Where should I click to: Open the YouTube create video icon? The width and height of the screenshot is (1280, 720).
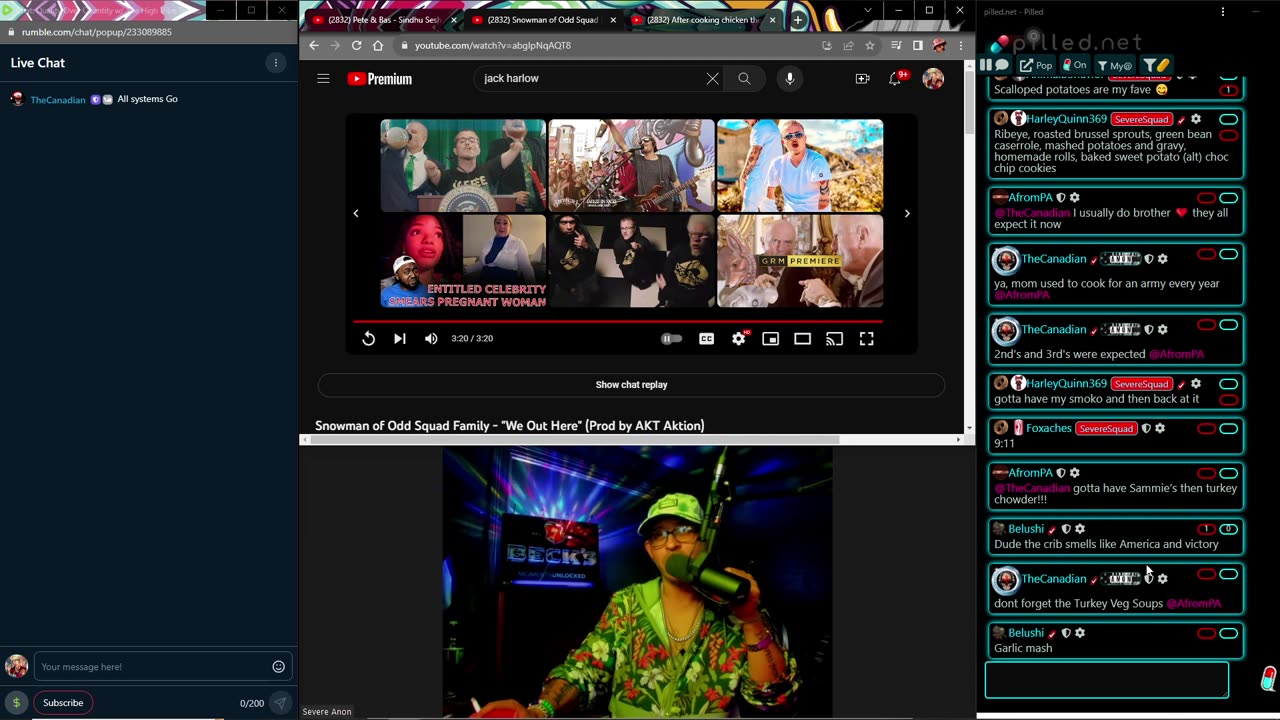[862, 78]
